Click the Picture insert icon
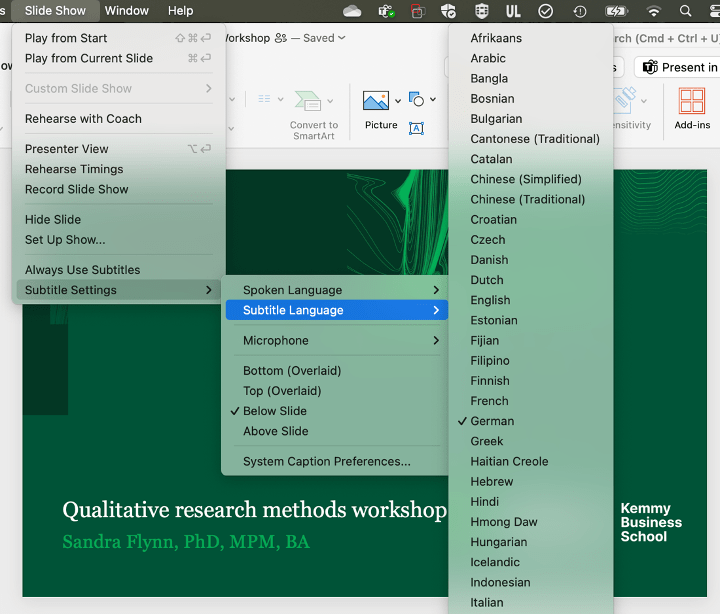The image size is (720, 614). pos(376,101)
